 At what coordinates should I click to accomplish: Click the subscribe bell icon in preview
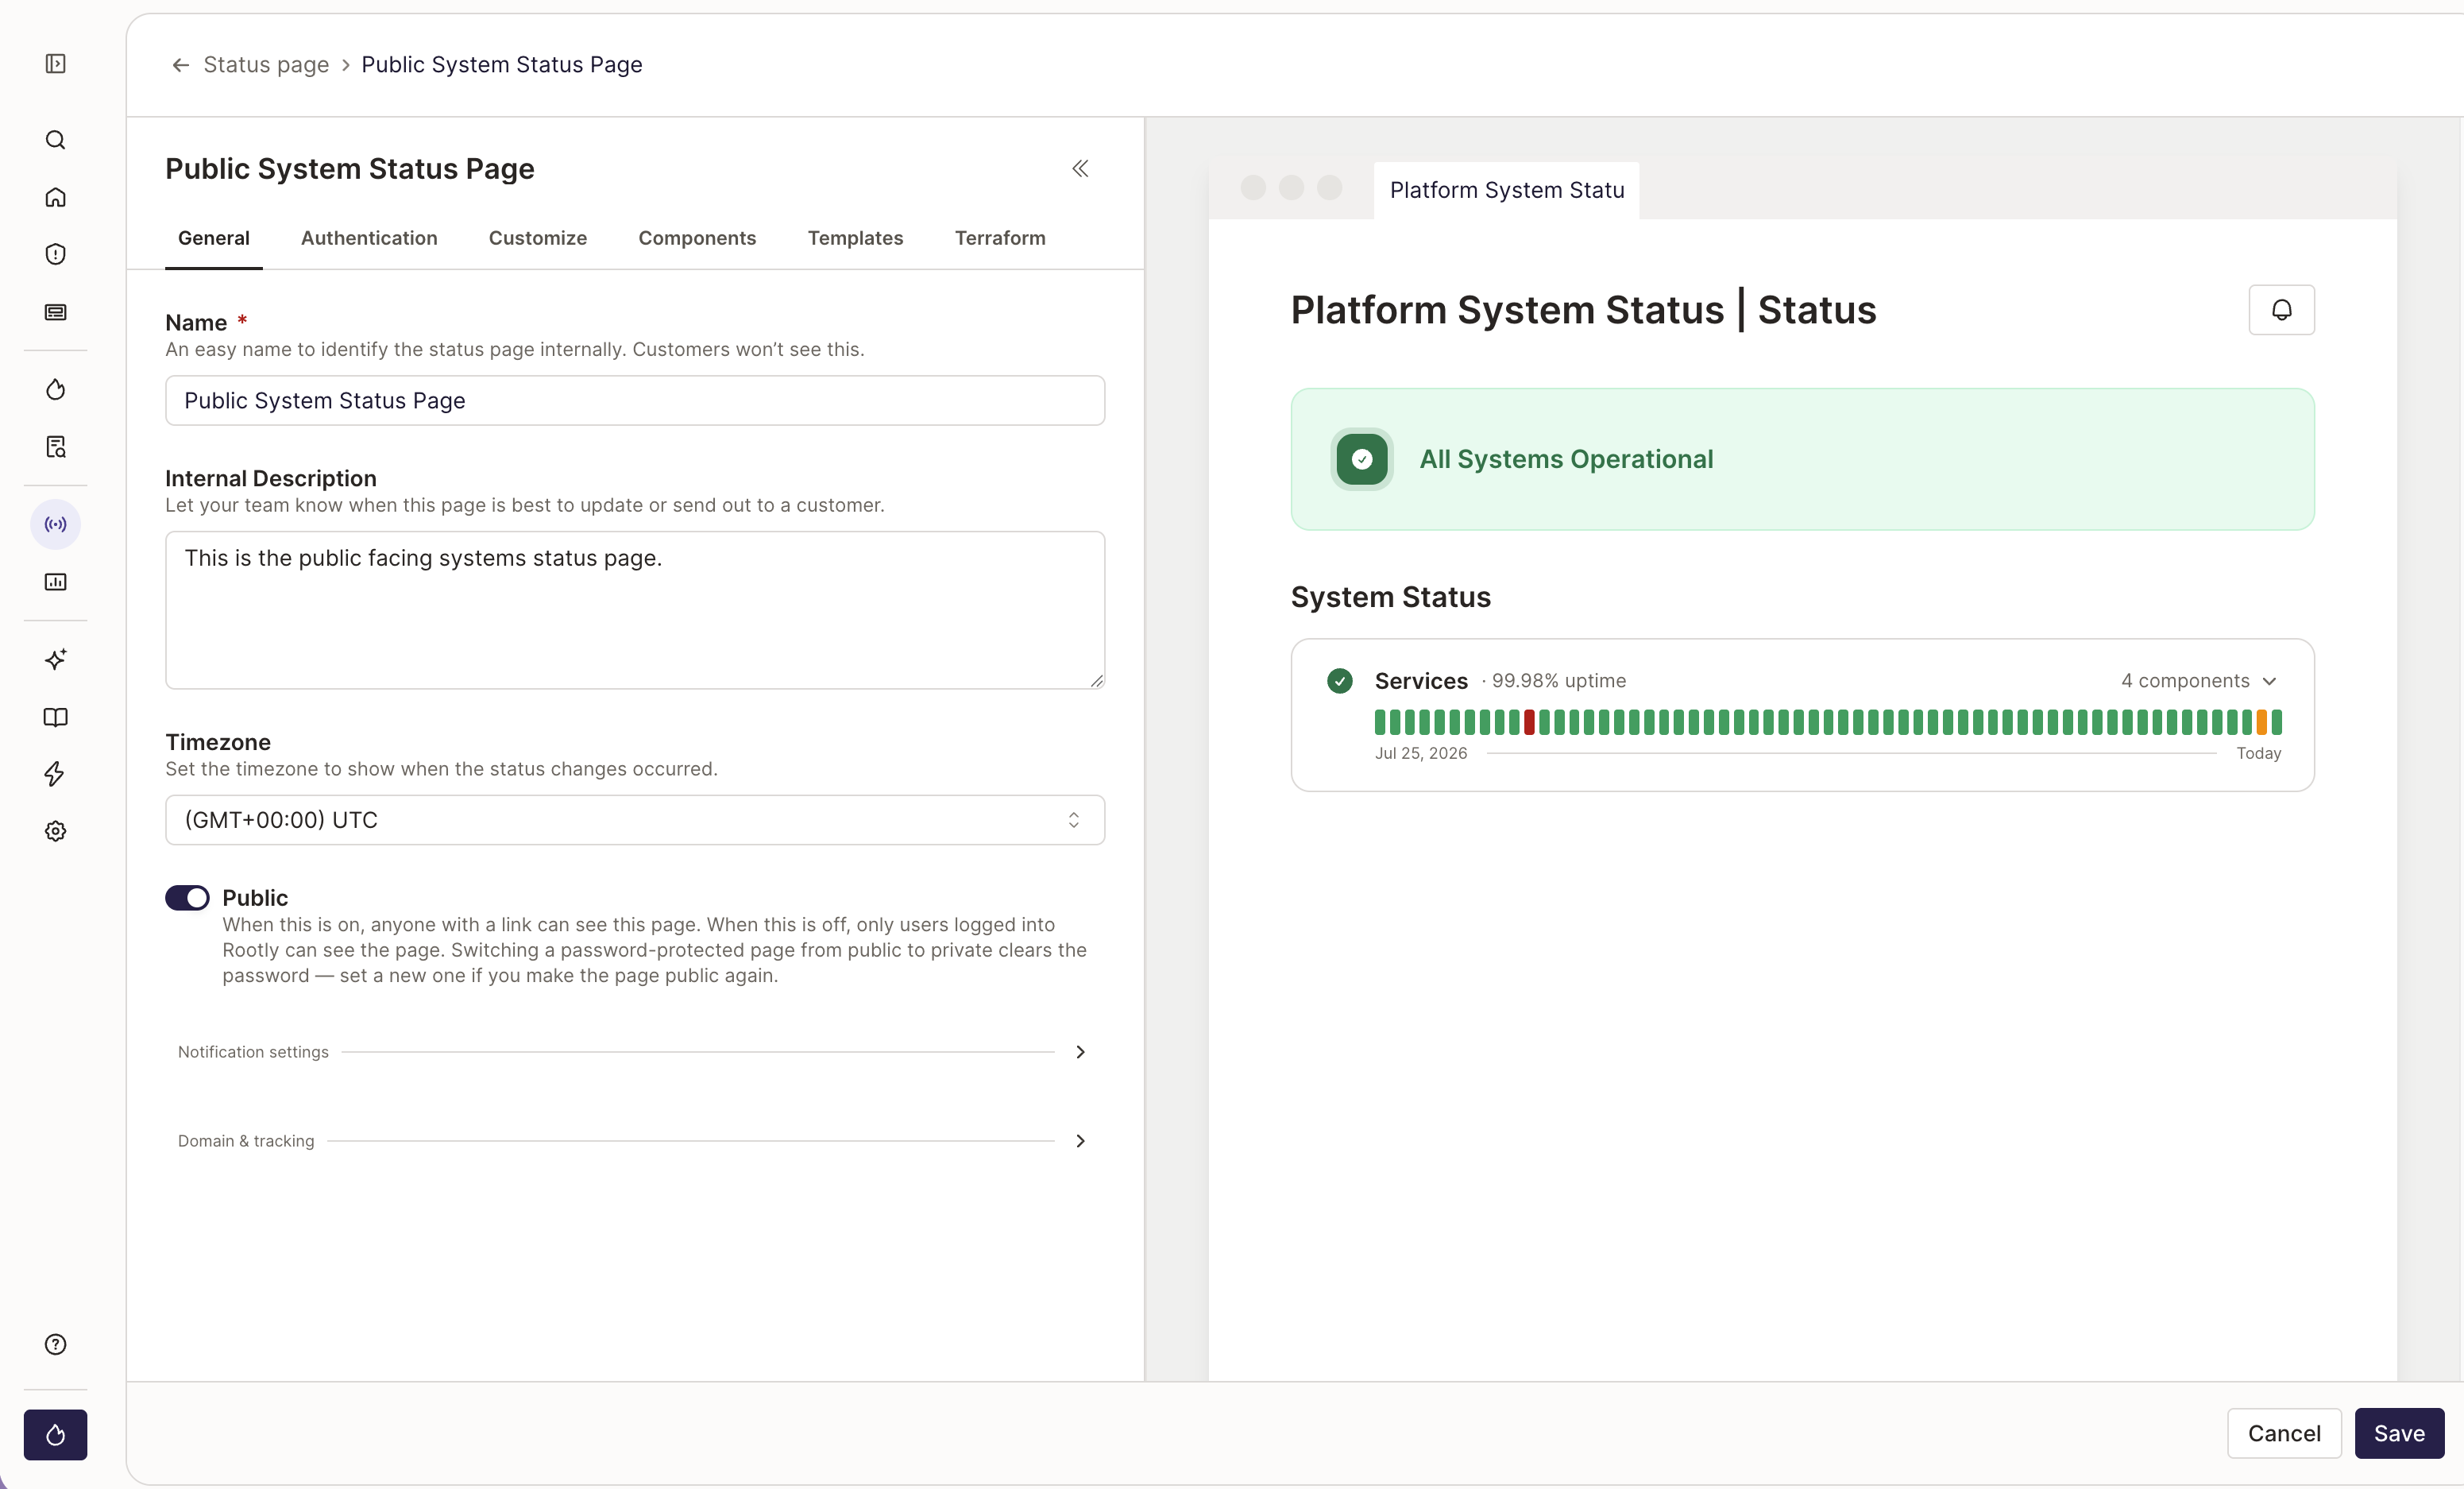click(x=2281, y=310)
